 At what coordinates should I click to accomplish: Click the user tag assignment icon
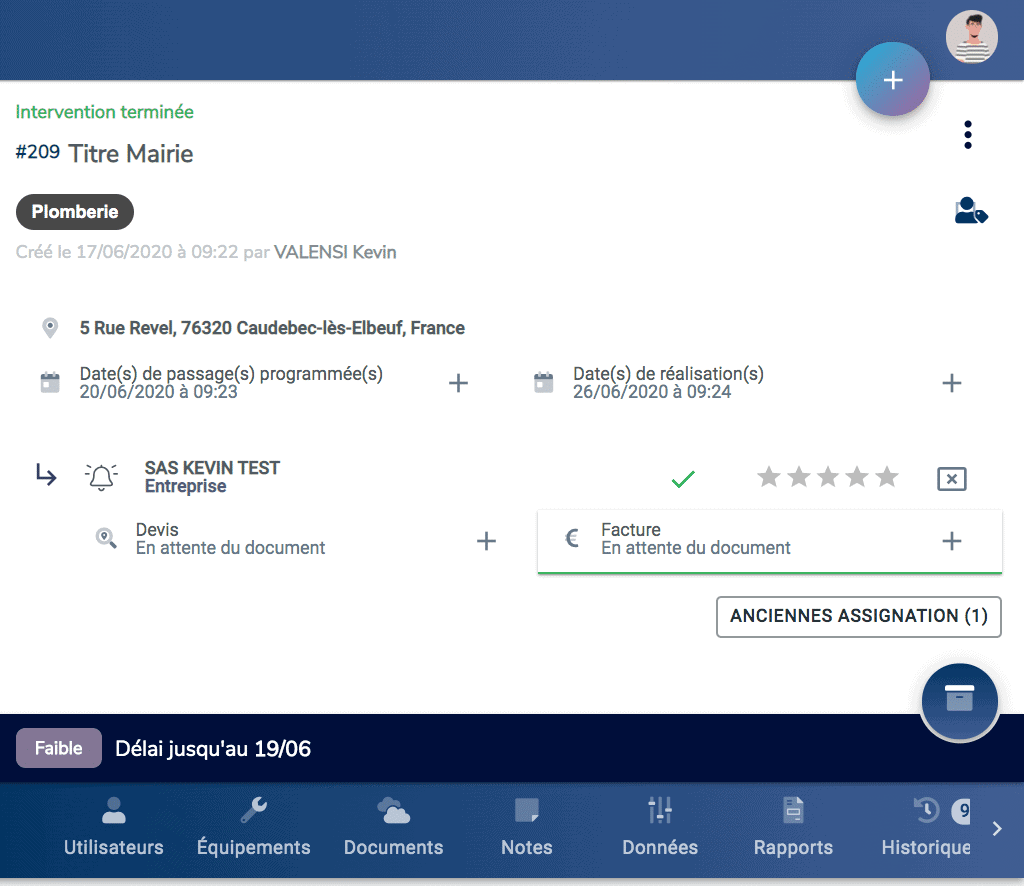click(x=971, y=211)
